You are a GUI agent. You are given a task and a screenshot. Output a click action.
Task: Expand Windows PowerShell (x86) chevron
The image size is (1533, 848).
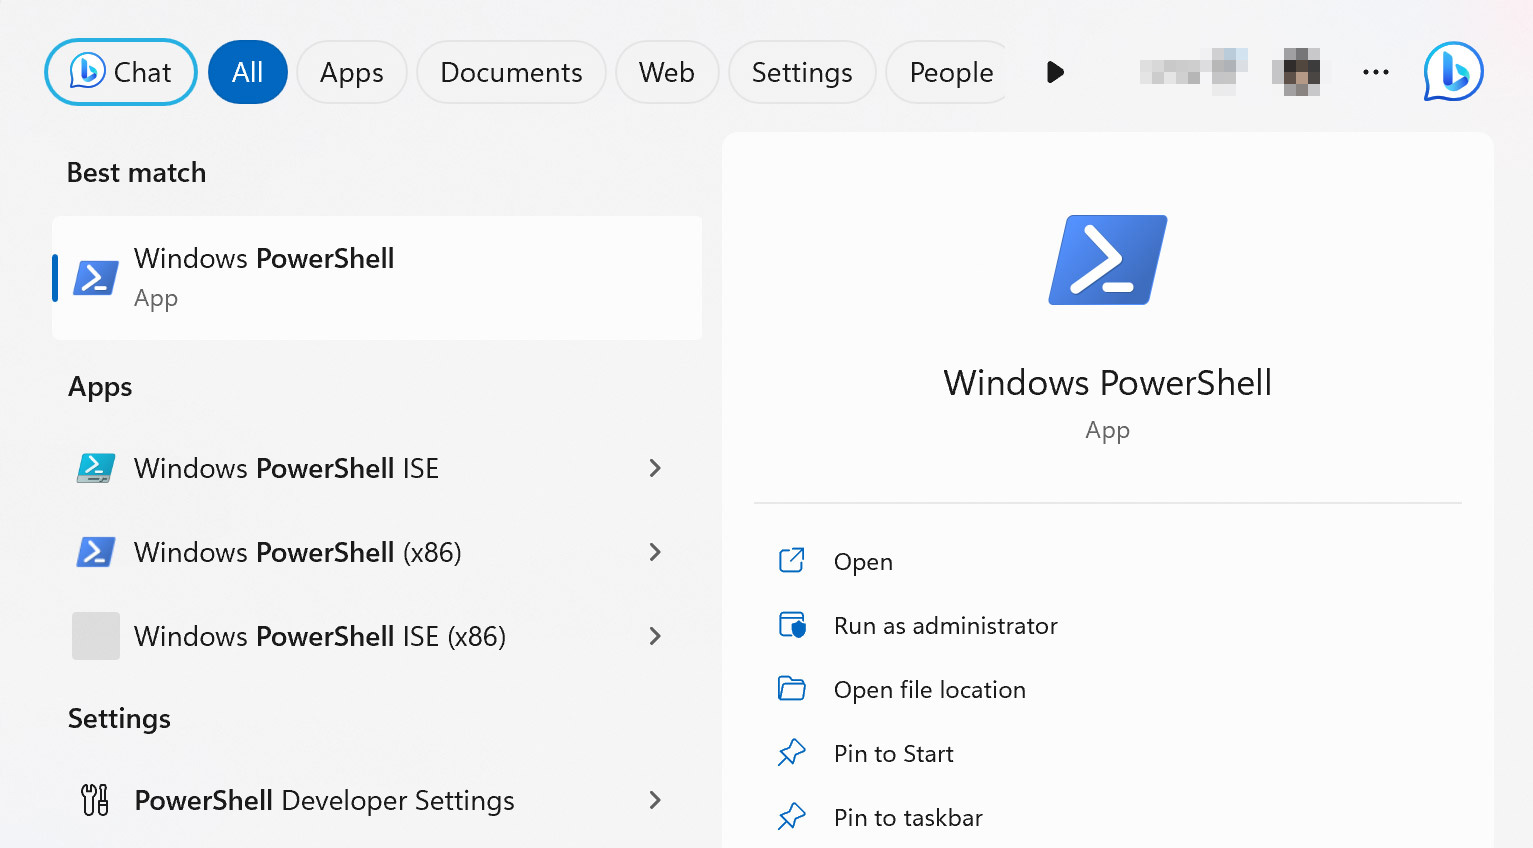point(655,552)
